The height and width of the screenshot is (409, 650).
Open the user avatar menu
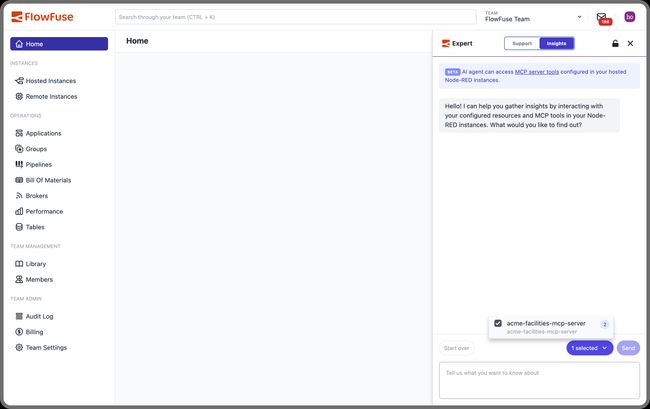(630, 17)
